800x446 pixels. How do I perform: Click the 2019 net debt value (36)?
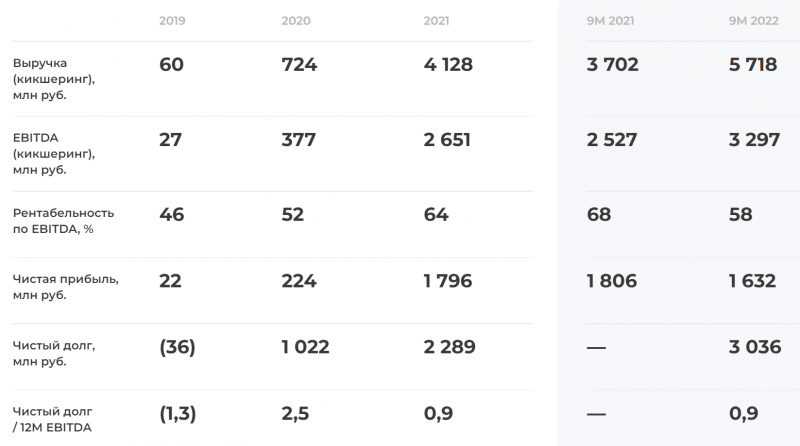(x=178, y=348)
